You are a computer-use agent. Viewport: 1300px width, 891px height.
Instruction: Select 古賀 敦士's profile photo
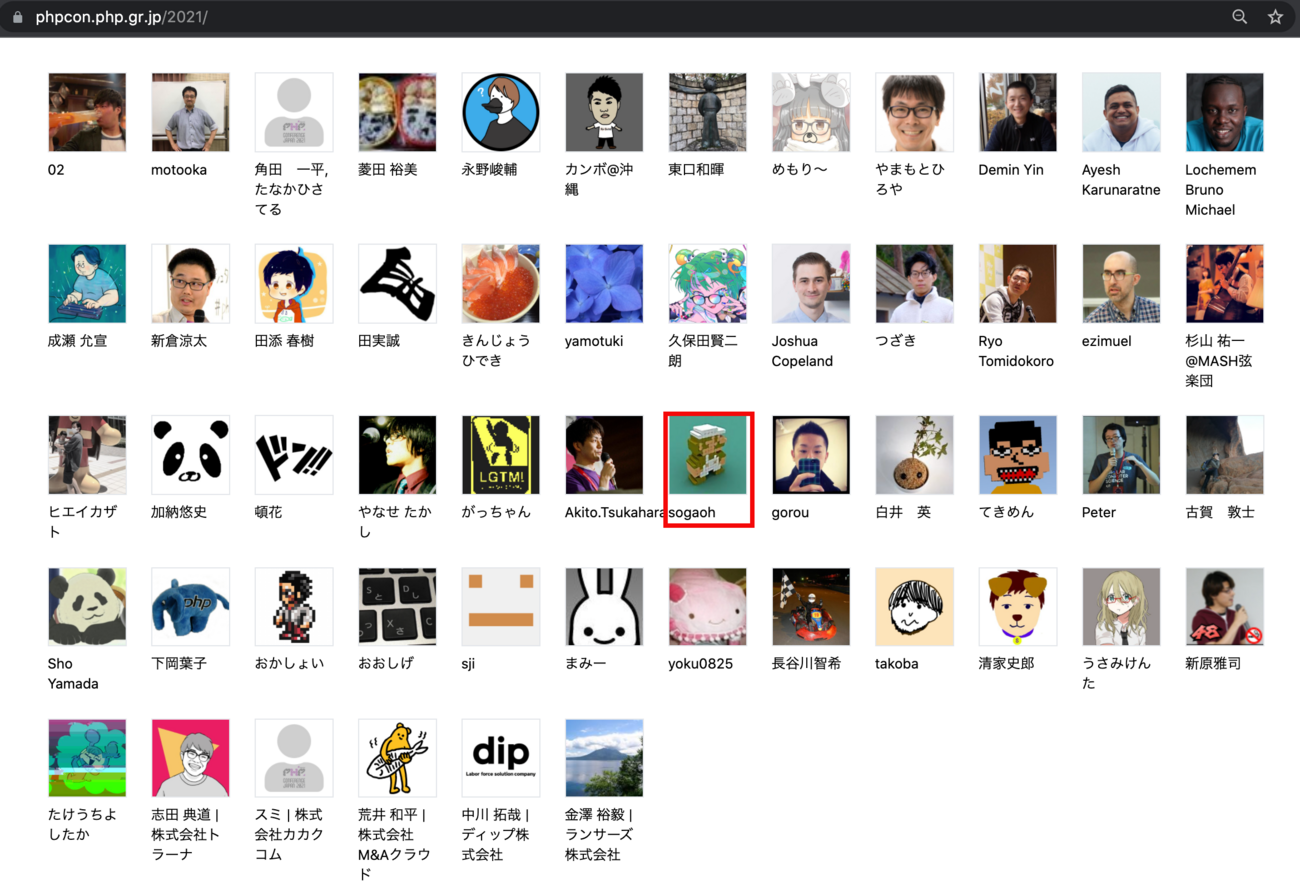[x=1225, y=455]
